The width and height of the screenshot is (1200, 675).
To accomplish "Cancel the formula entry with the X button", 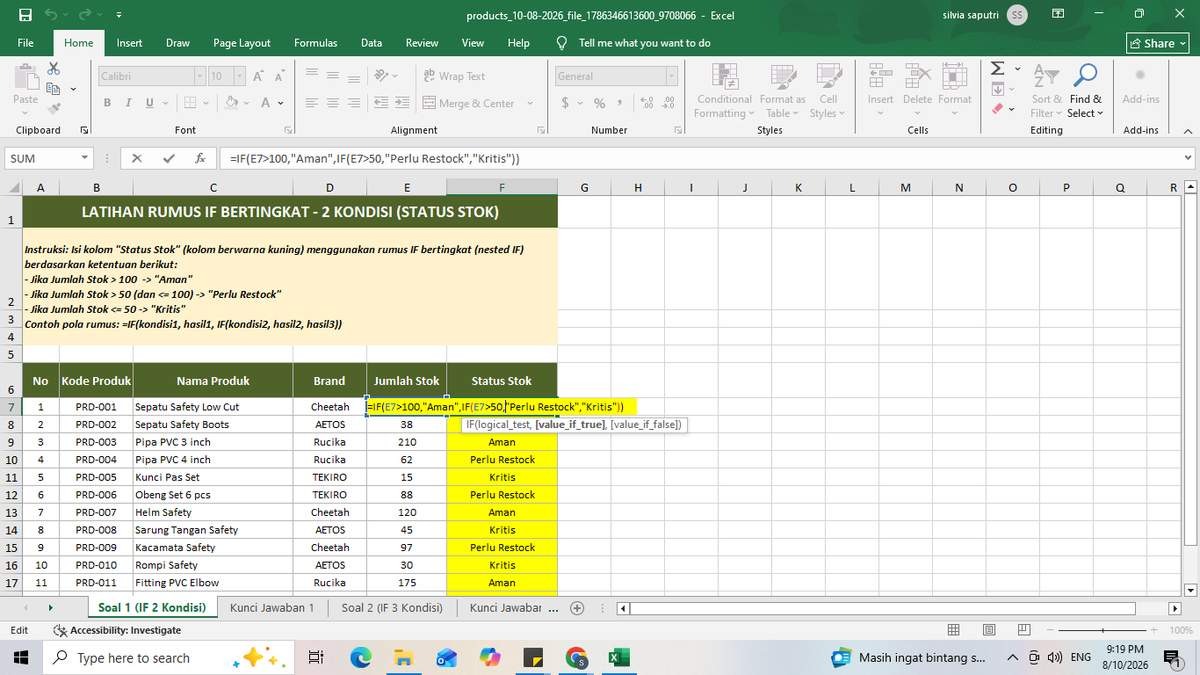I will [x=136, y=159].
